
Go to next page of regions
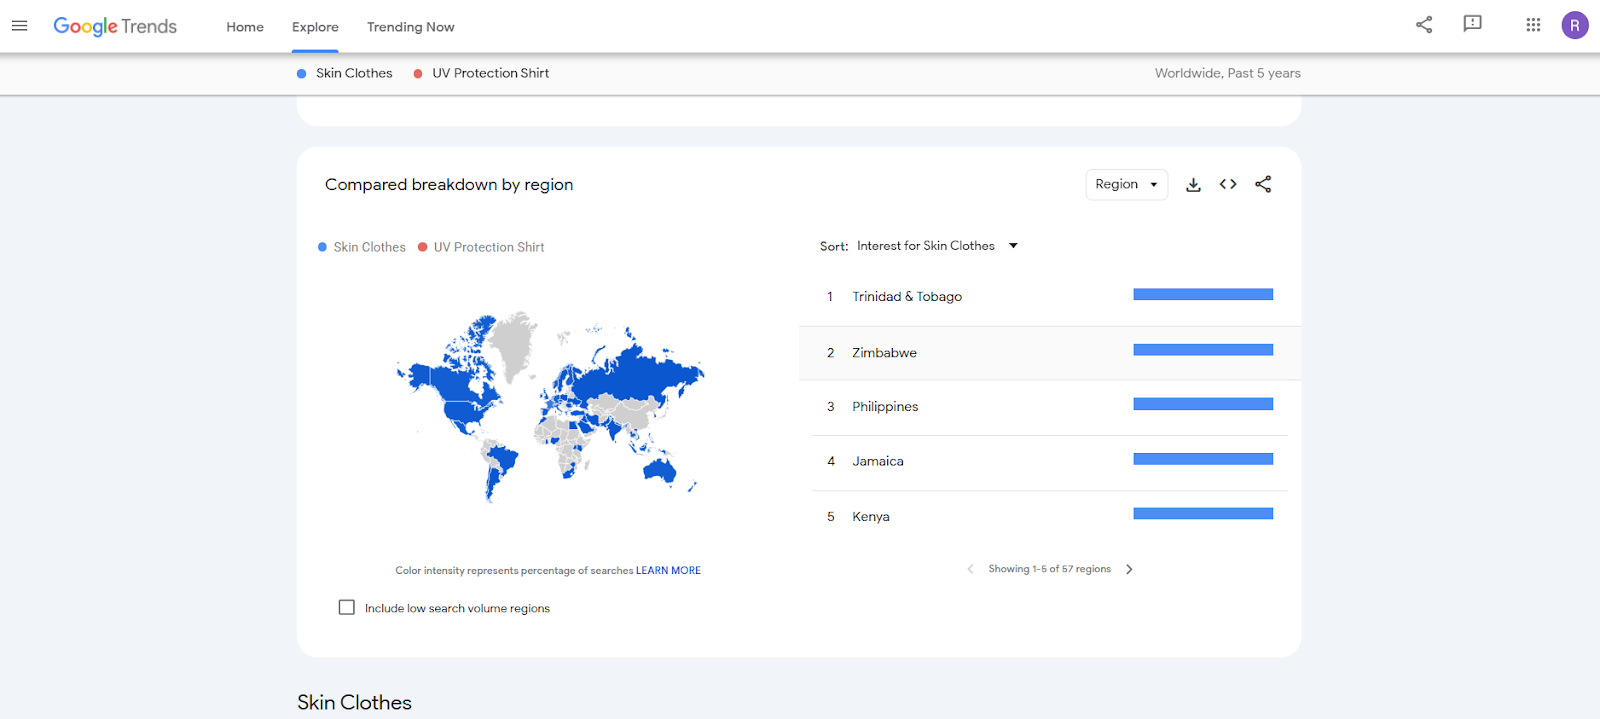1129,569
